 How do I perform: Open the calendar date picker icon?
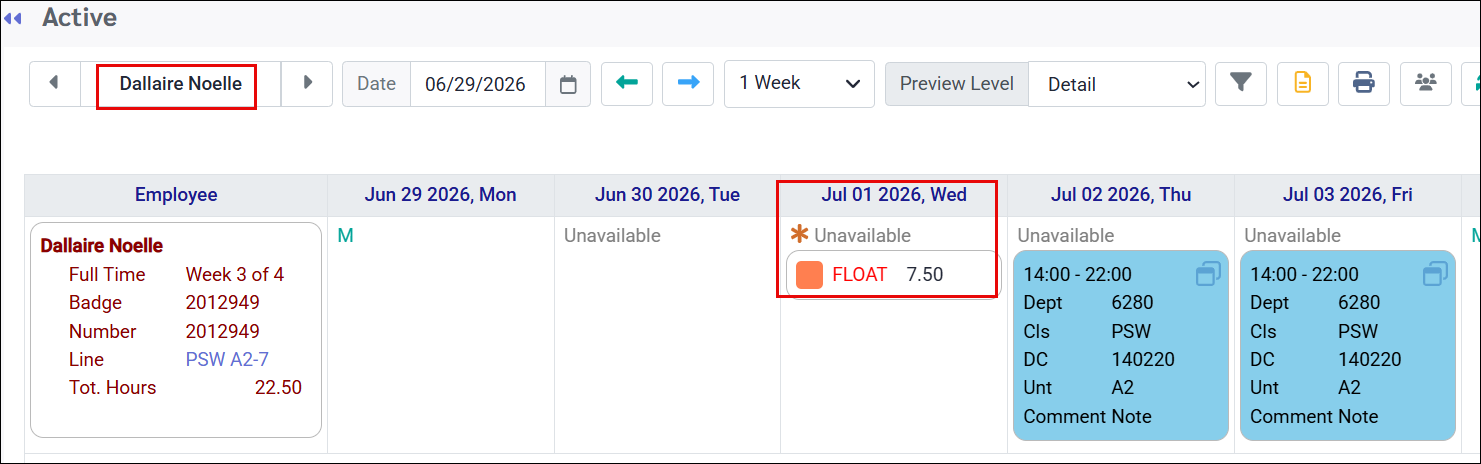coord(568,84)
